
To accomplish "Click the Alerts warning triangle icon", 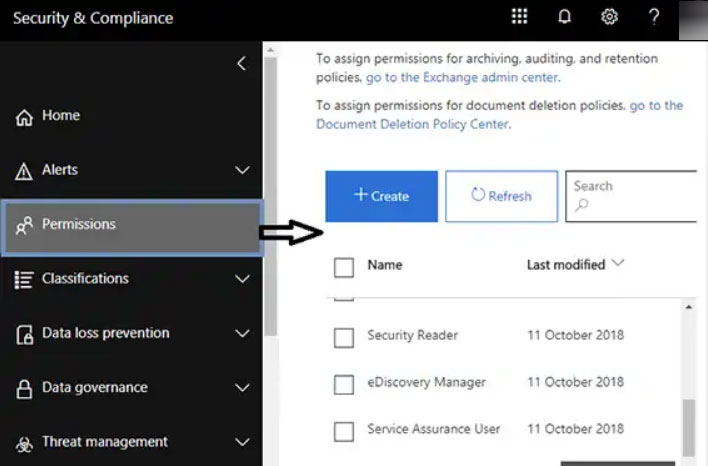I will click(x=23, y=171).
